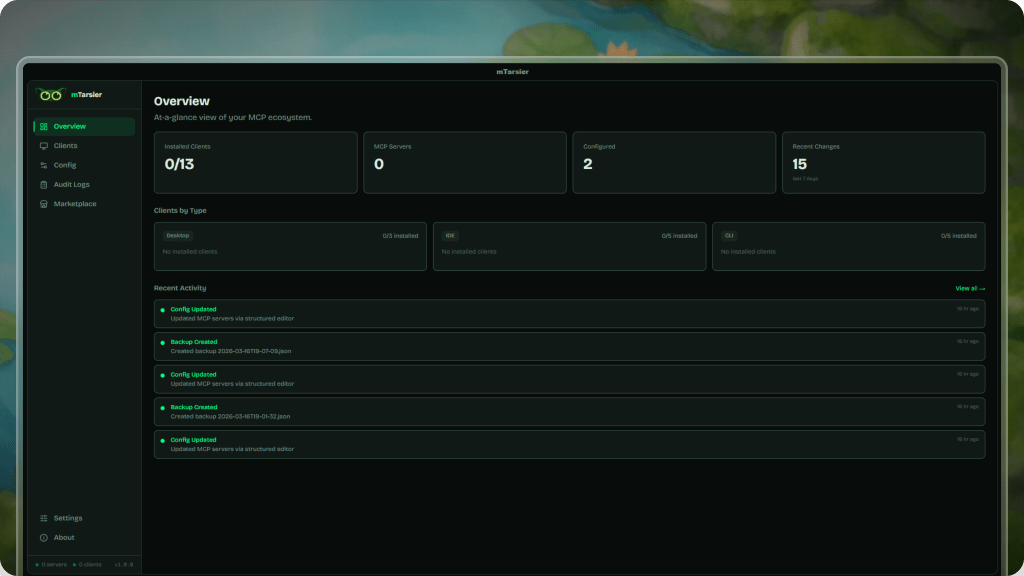Viewport: 1024px width, 576px height.
Task: Follow the View all activity link
Action: point(969,288)
